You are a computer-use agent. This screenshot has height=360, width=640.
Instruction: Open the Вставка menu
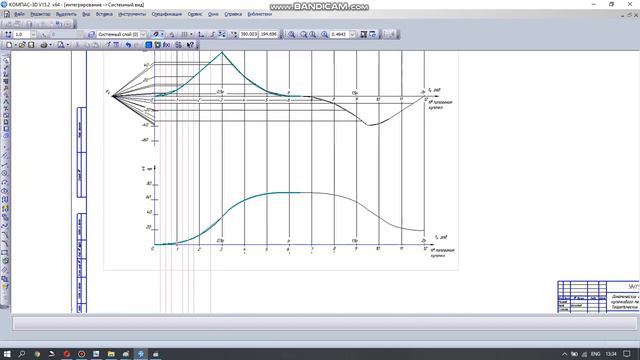pos(104,14)
